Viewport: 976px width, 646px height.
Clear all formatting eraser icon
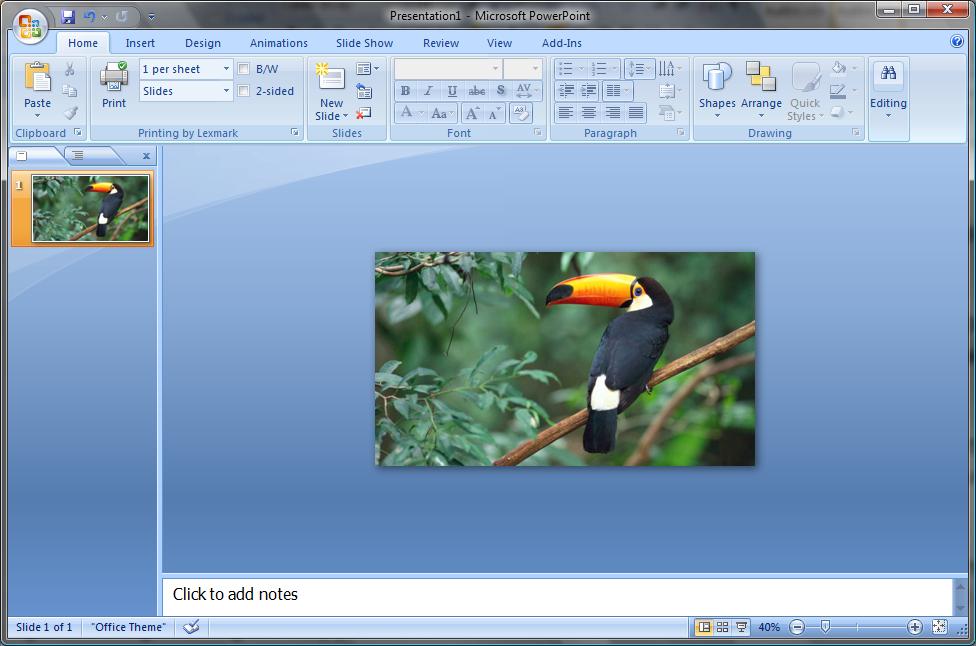pyautogui.click(x=520, y=113)
